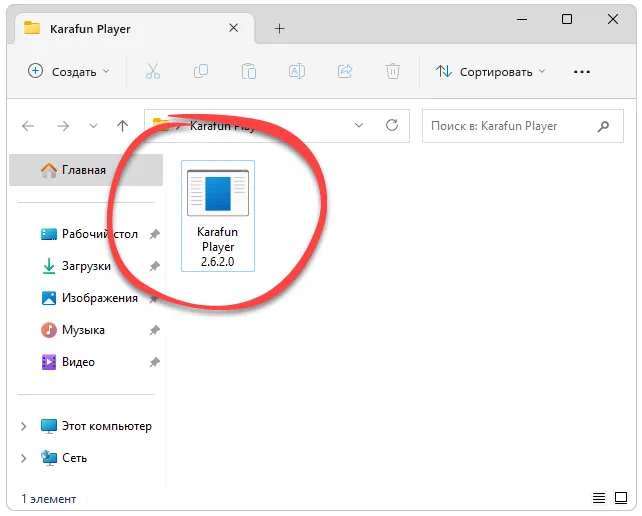Open the three-dots more options menu
The width and height of the screenshot is (642, 516).
click(582, 72)
